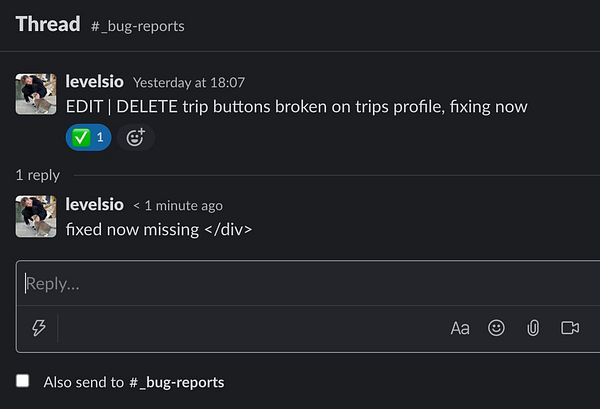Enable the Also send to #_bug-reports checkbox
Viewport: 600px width, 409px height.
point(23,381)
